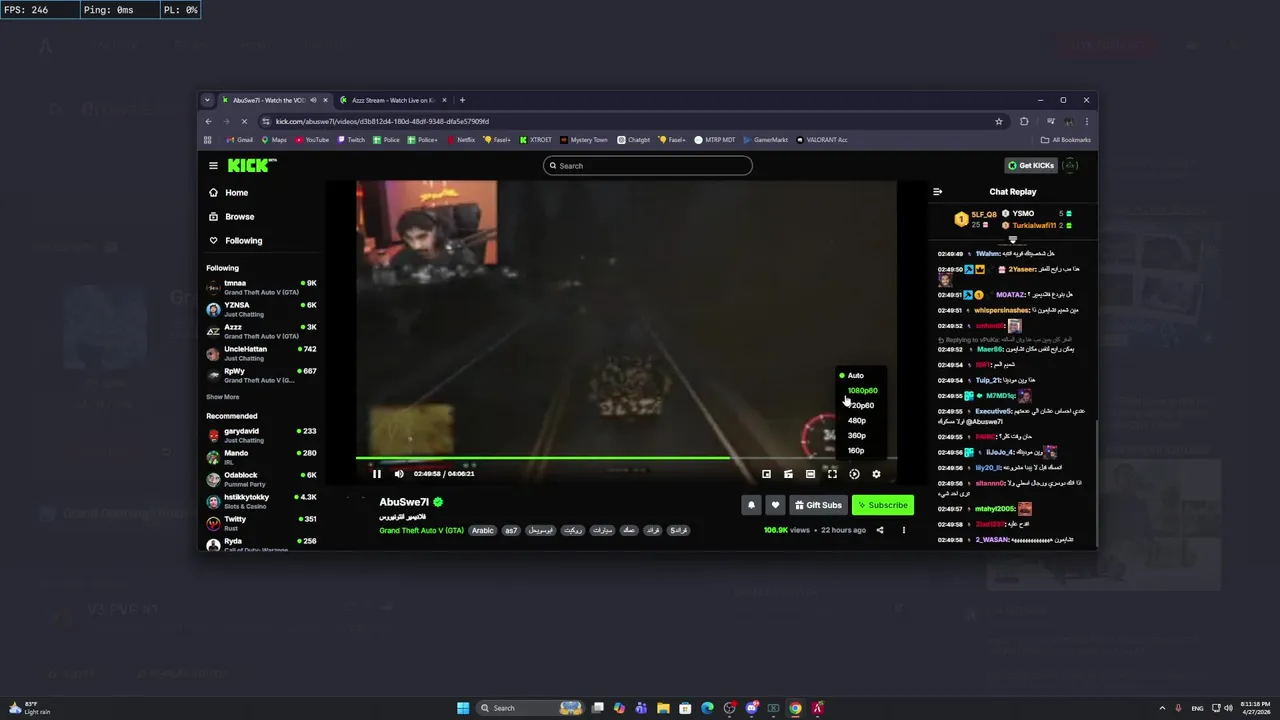Open the hstikkytokky recommended channel
This screenshot has height=720, width=1280.
(x=262, y=501)
